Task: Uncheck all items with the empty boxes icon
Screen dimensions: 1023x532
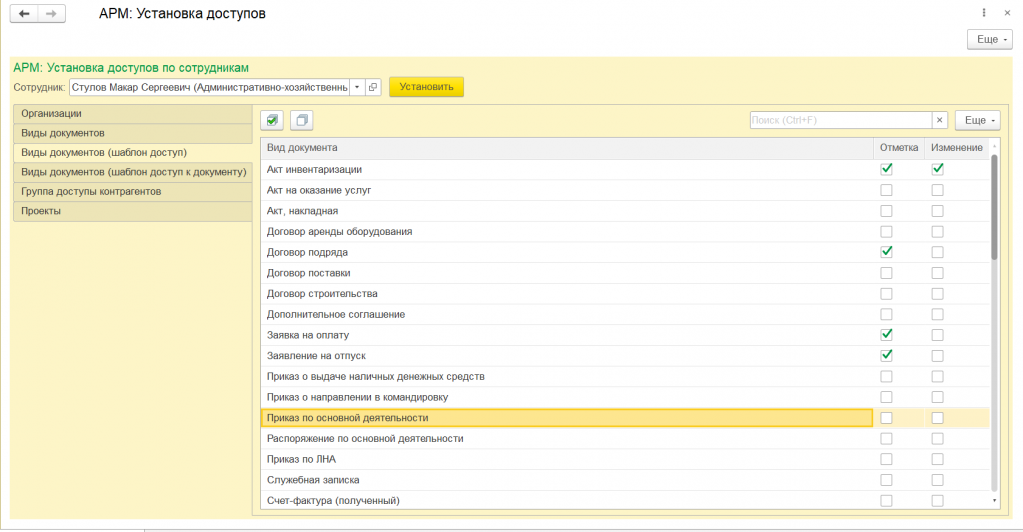Action: click(301, 120)
